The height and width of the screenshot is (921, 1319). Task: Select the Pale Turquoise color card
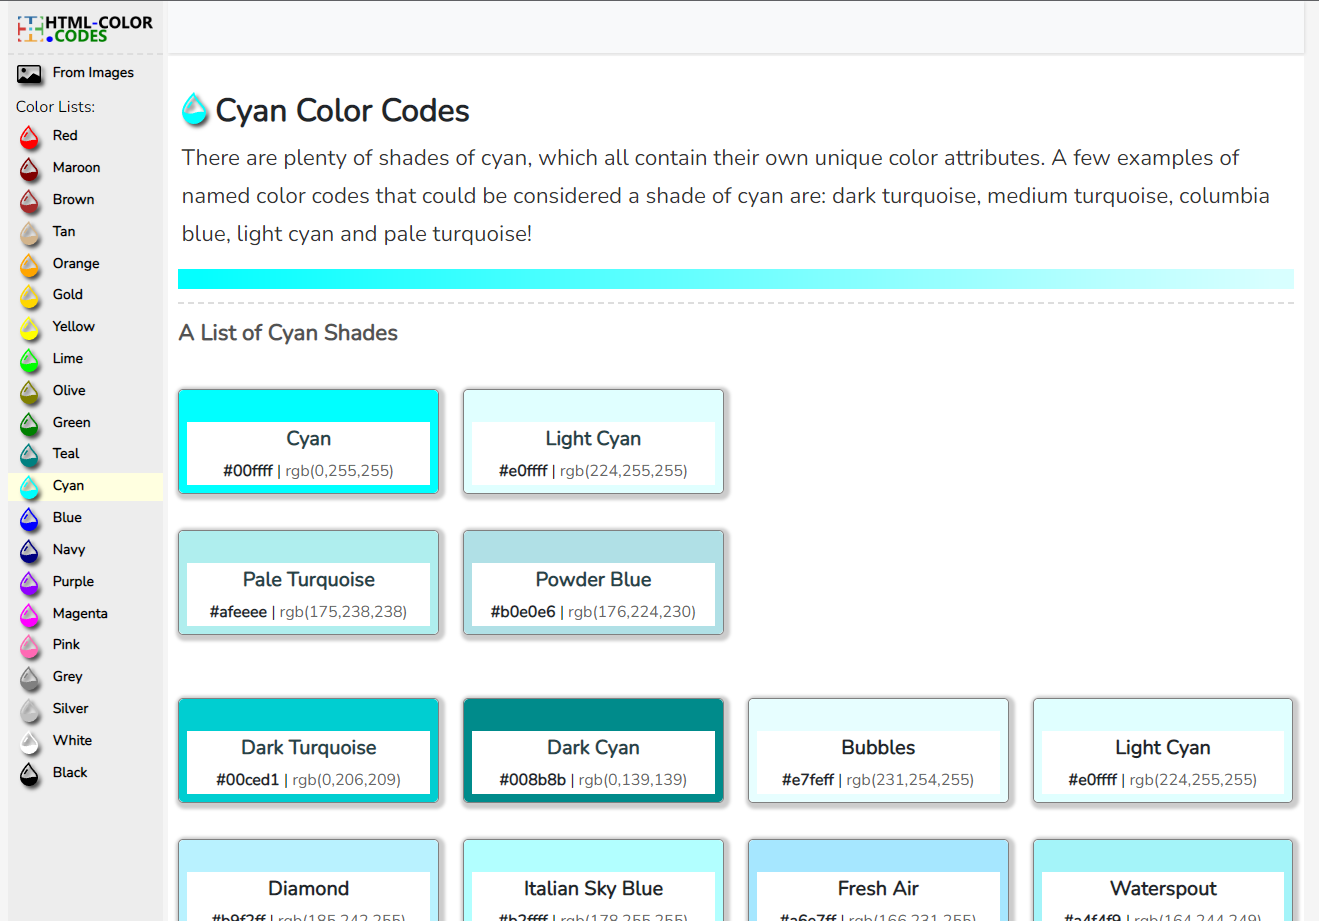coord(308,582)
